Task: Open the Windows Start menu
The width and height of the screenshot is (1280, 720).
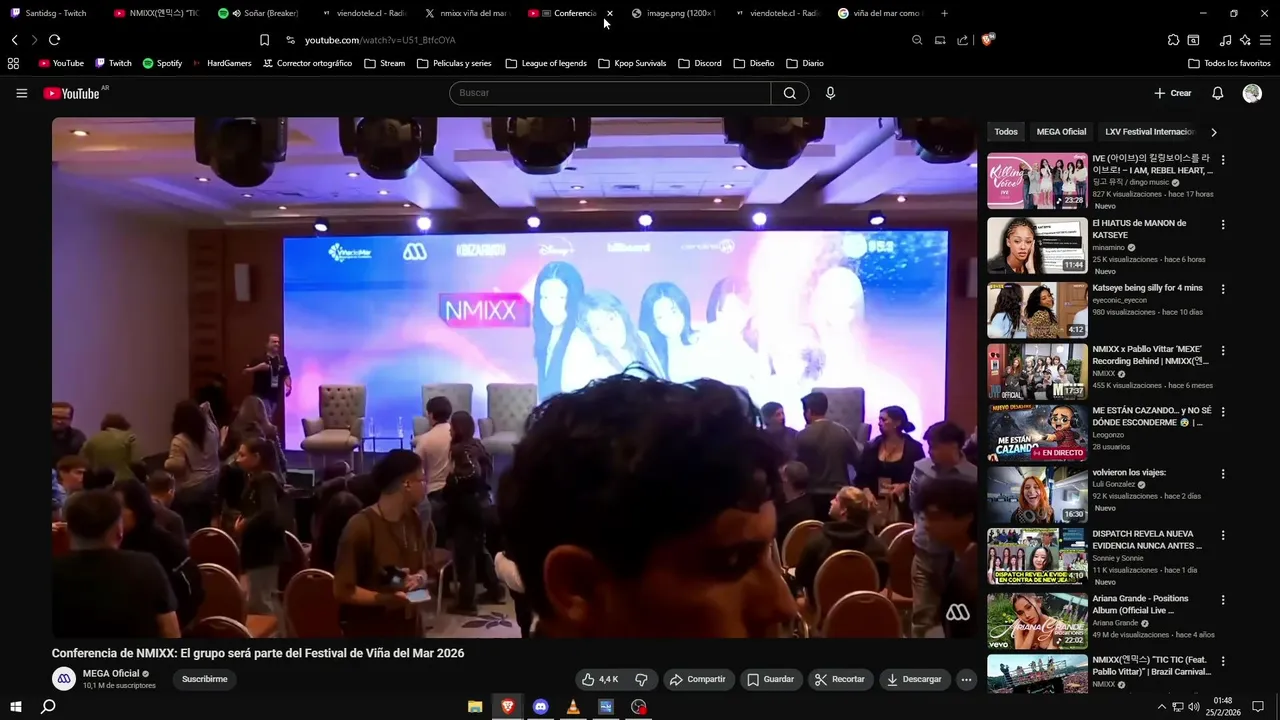Action: 15,707
